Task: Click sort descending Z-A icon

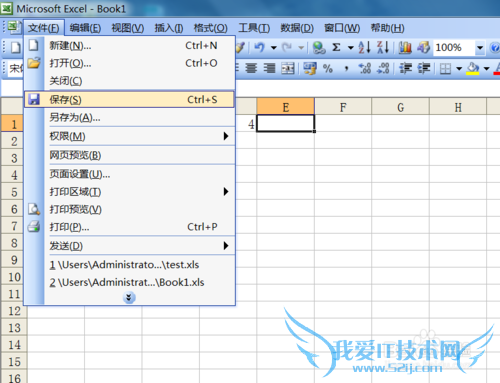Action: (x=383, y=47)
